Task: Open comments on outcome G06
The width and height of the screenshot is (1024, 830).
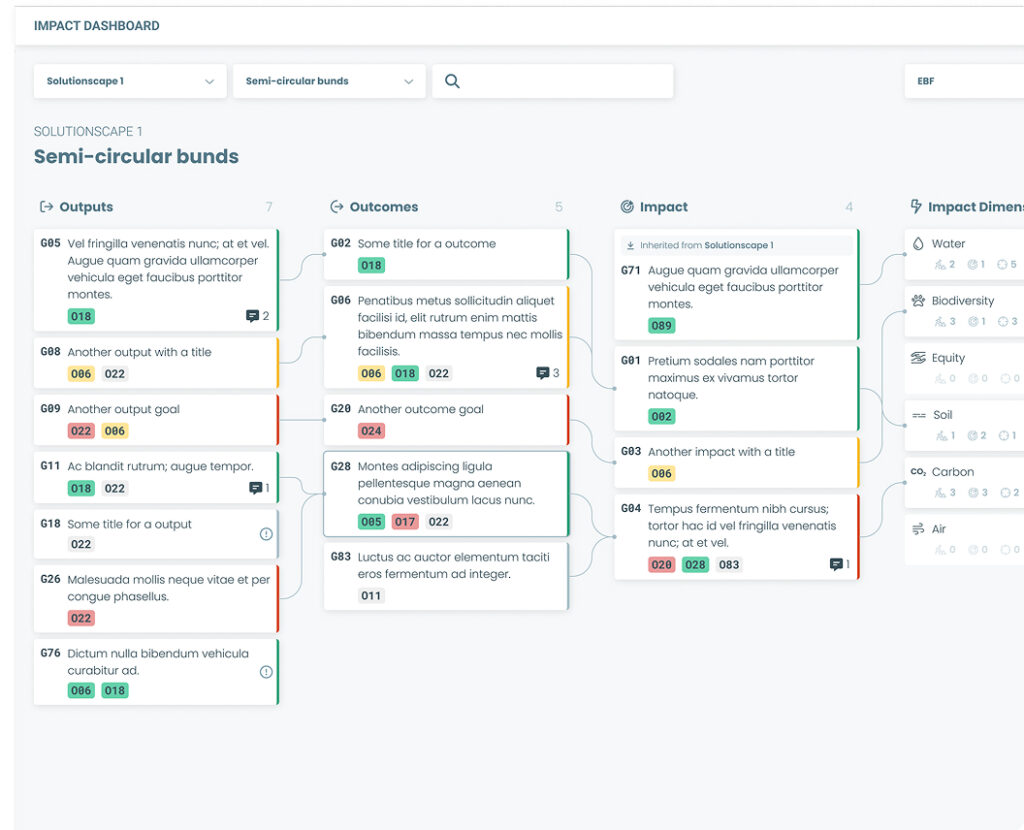Action: tap(543, 373)
